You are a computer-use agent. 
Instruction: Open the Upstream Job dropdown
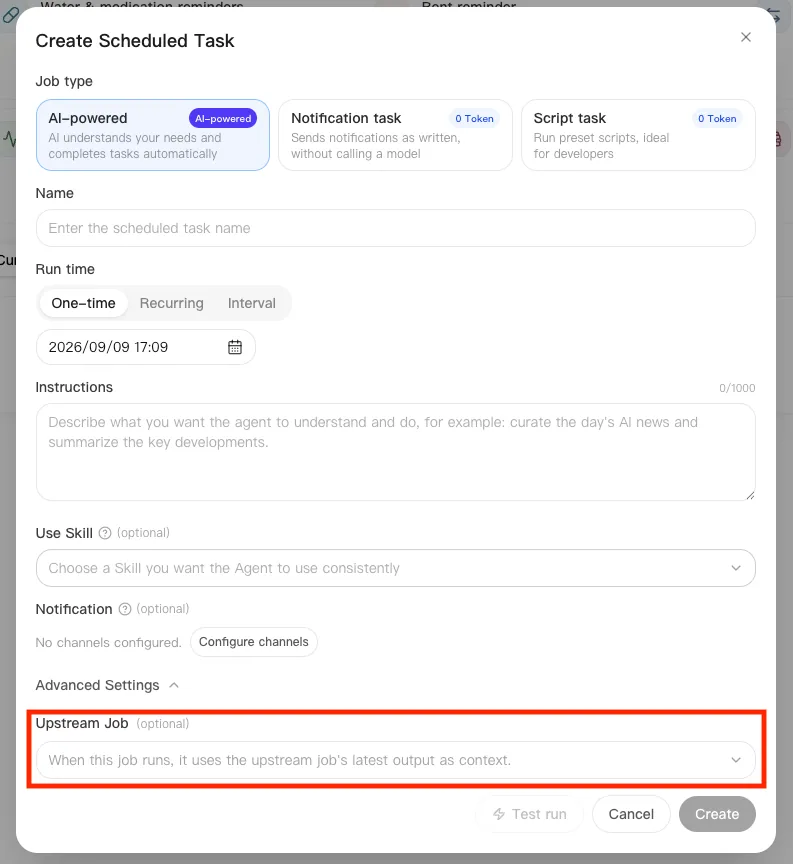(x=395, y=760)
